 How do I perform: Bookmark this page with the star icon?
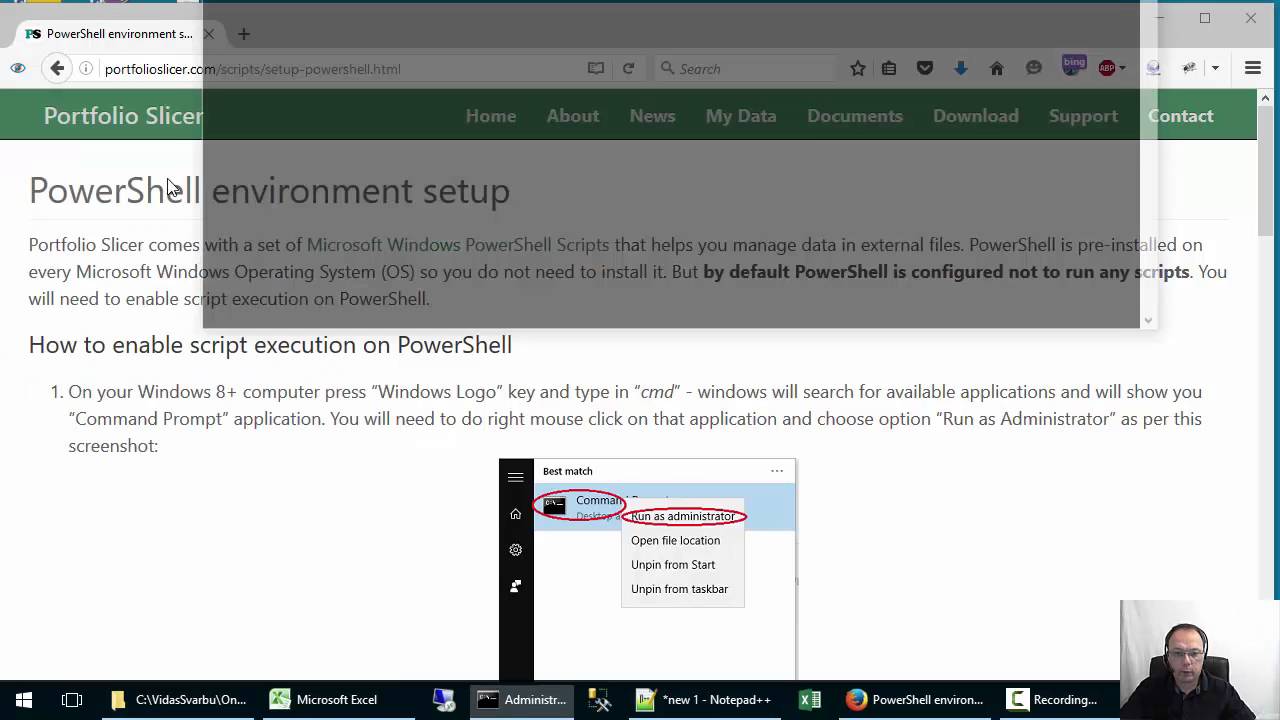[858, 68]
